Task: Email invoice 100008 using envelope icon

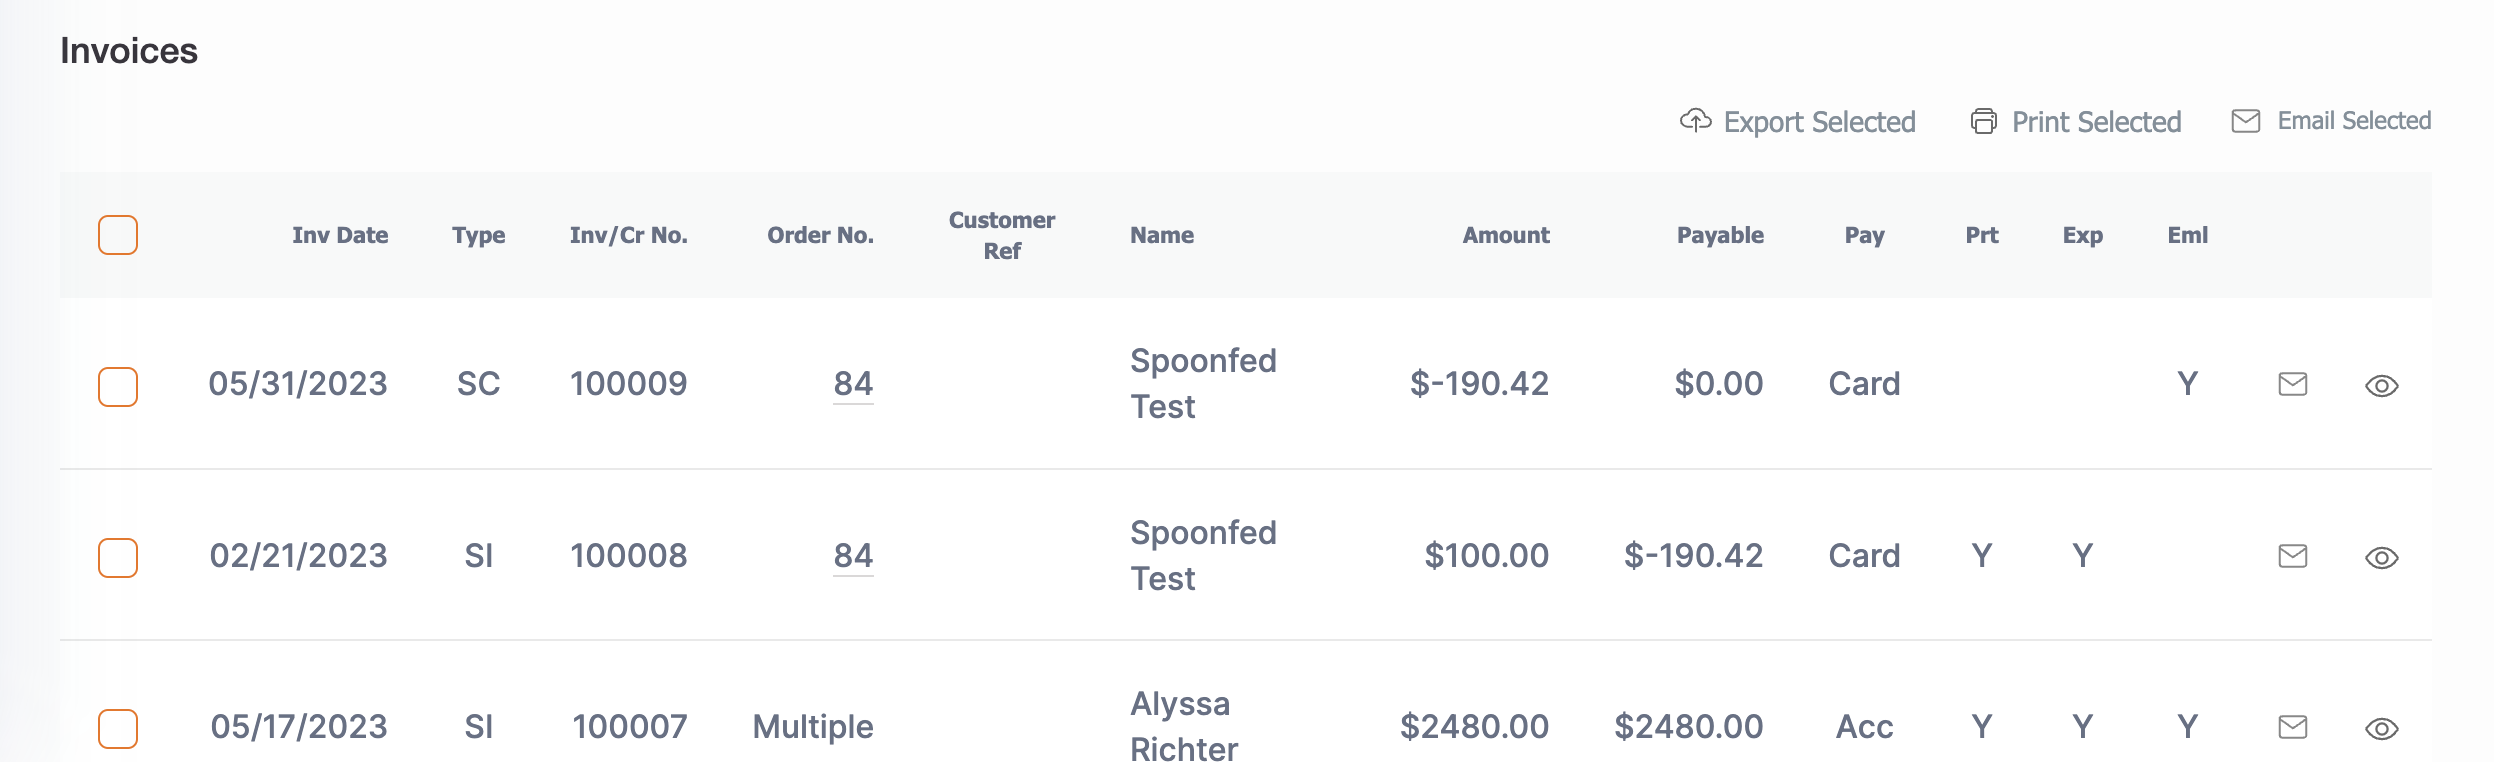Action: click(x=2293, y=556)
